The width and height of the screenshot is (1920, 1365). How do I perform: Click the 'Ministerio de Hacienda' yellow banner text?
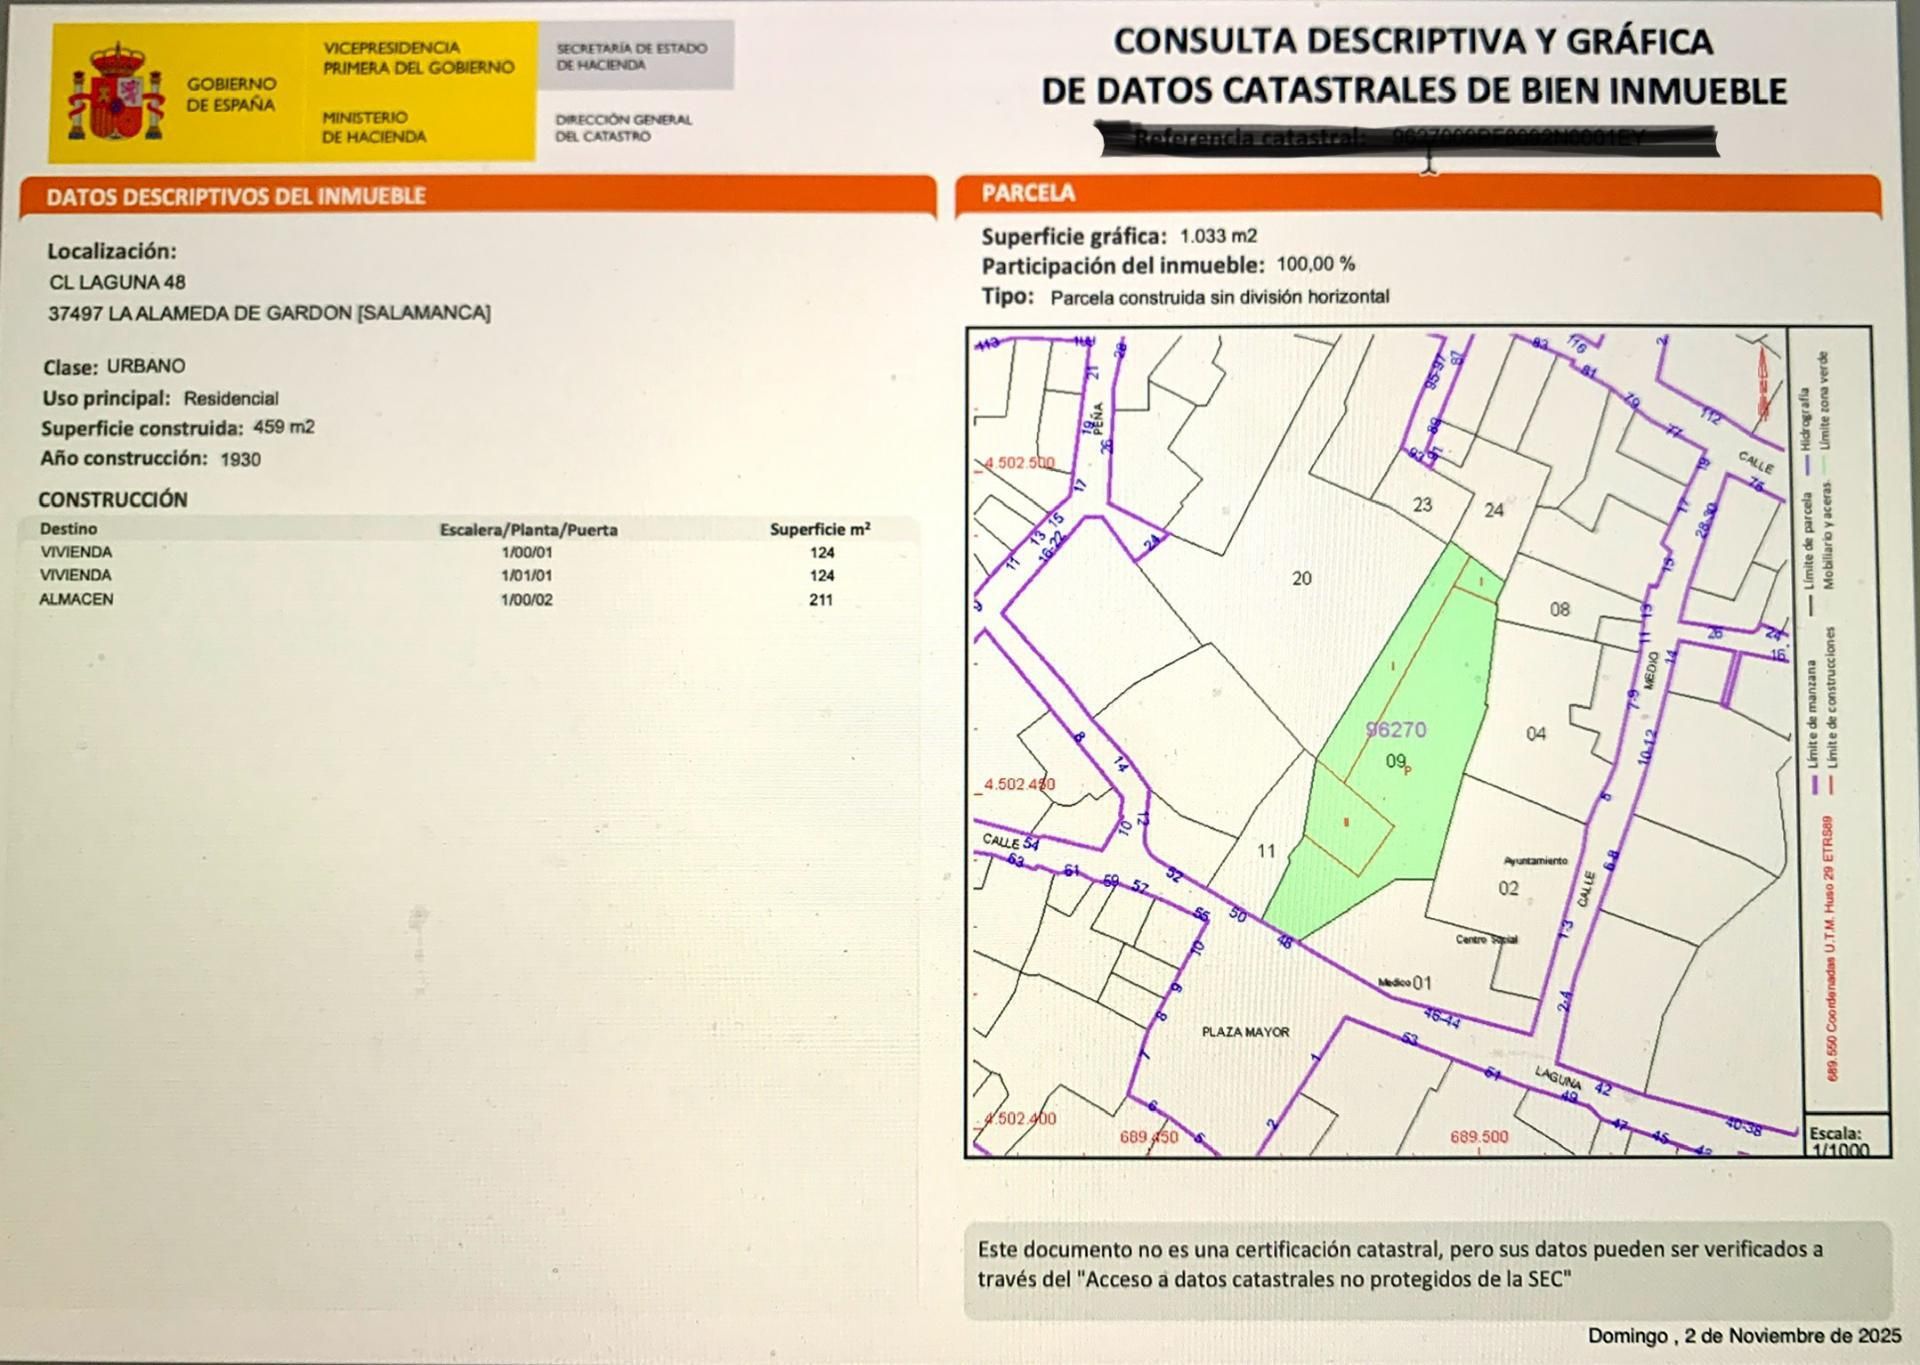(373, 127)
